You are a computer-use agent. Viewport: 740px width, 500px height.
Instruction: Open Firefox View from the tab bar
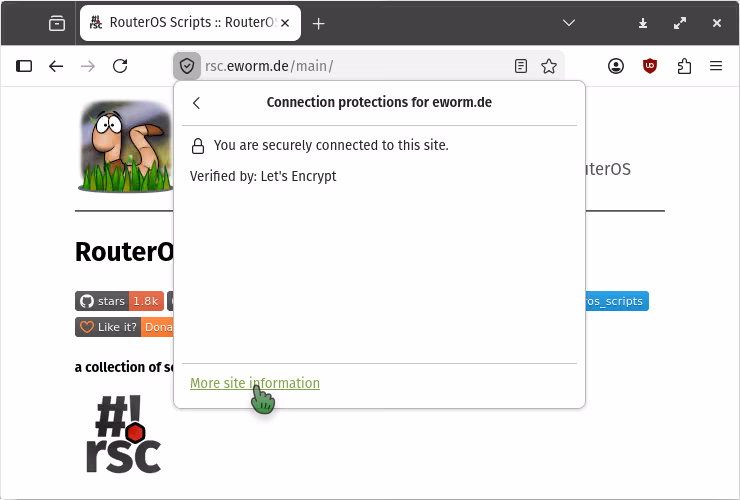coord(57,23)
